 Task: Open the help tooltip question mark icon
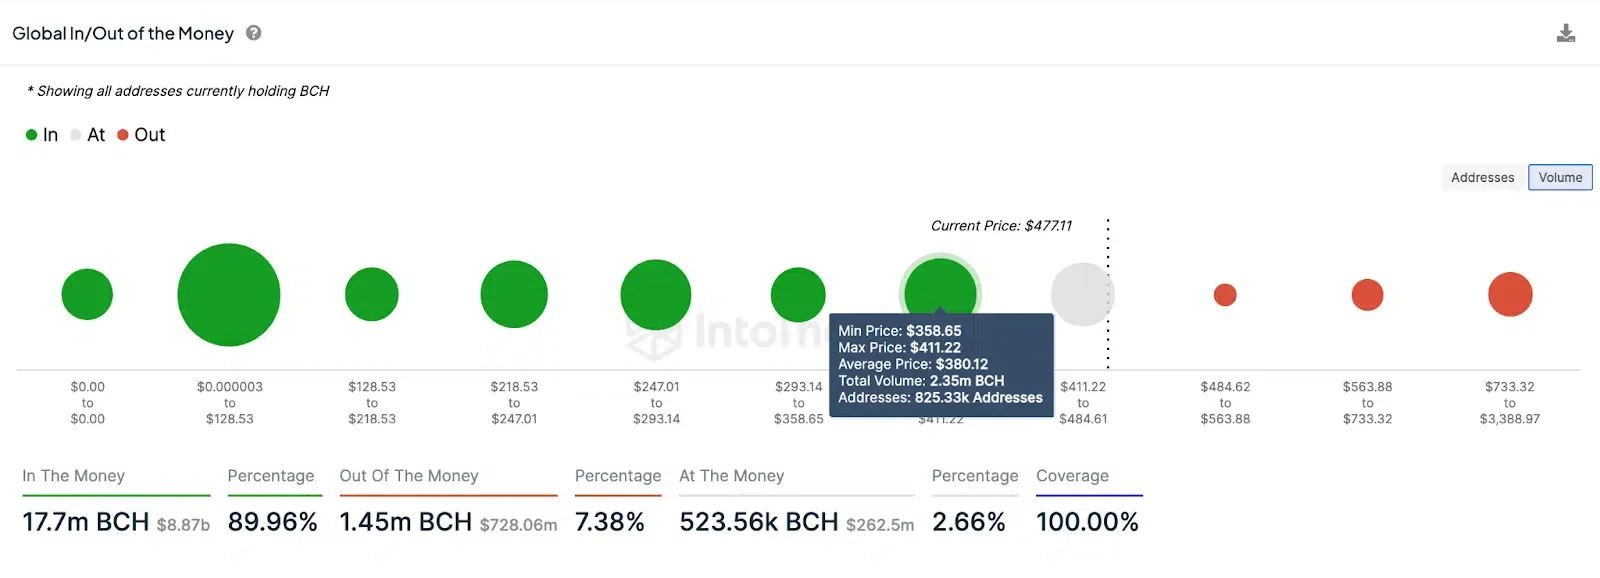(252, 32)
